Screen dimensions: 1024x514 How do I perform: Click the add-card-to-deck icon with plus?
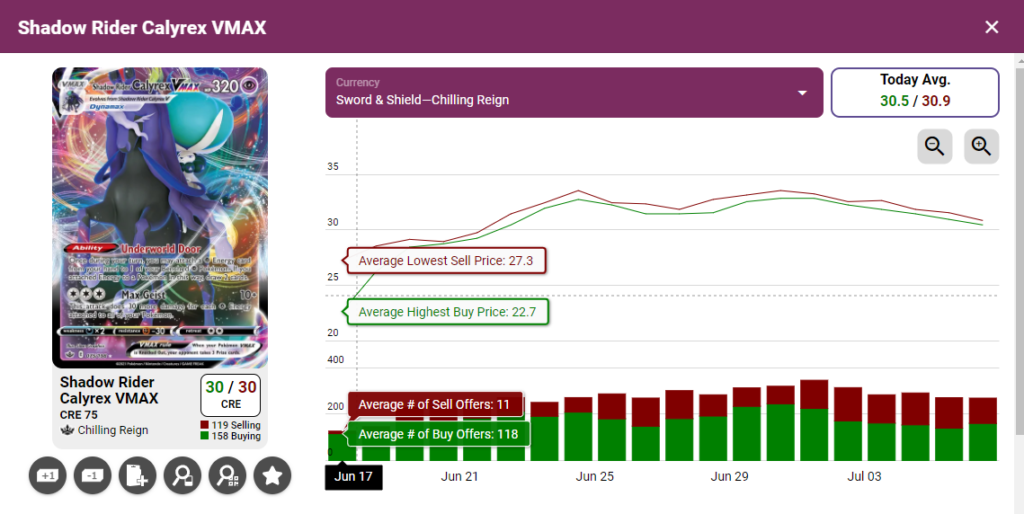point(137,475)
